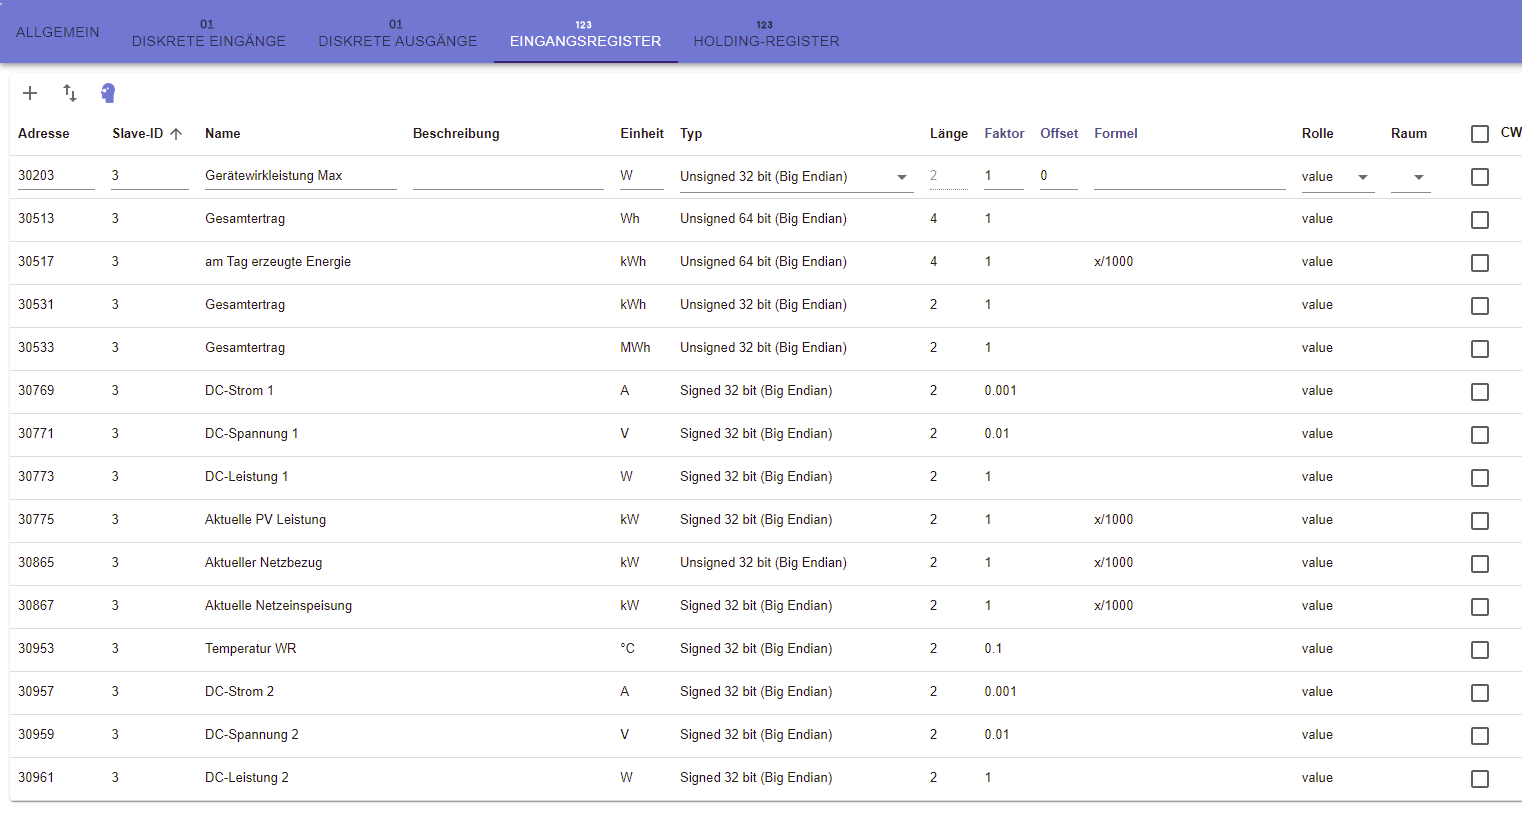Click the Temperatur WR name cell
The height and width of the screenshot is (823, 1522).
[251, 649]
